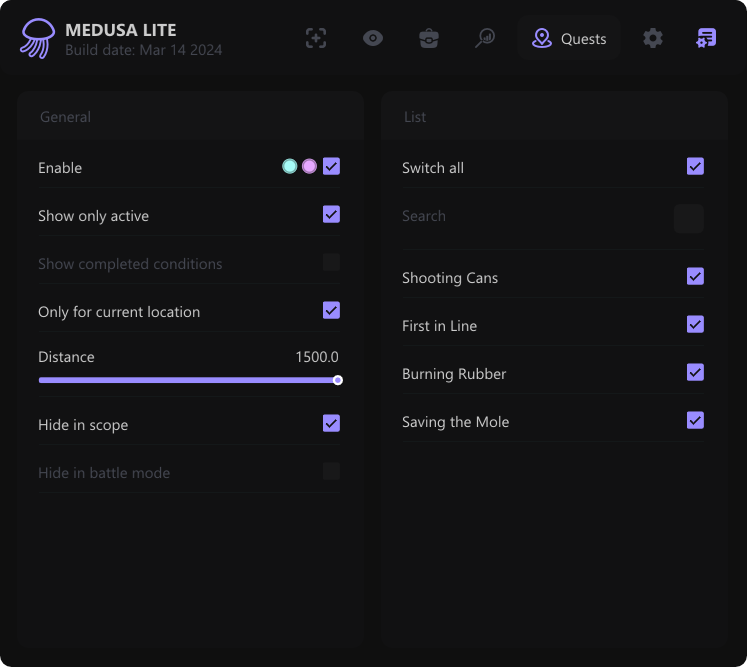This screenshot has height=668, width=747.
Task: Open the magnifier radar tab icon
Action: coord(485,38)
